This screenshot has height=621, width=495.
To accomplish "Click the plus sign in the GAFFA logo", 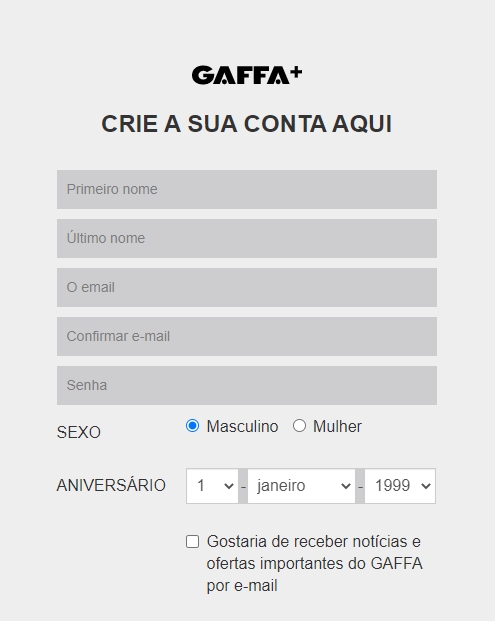I will (295, 72).
